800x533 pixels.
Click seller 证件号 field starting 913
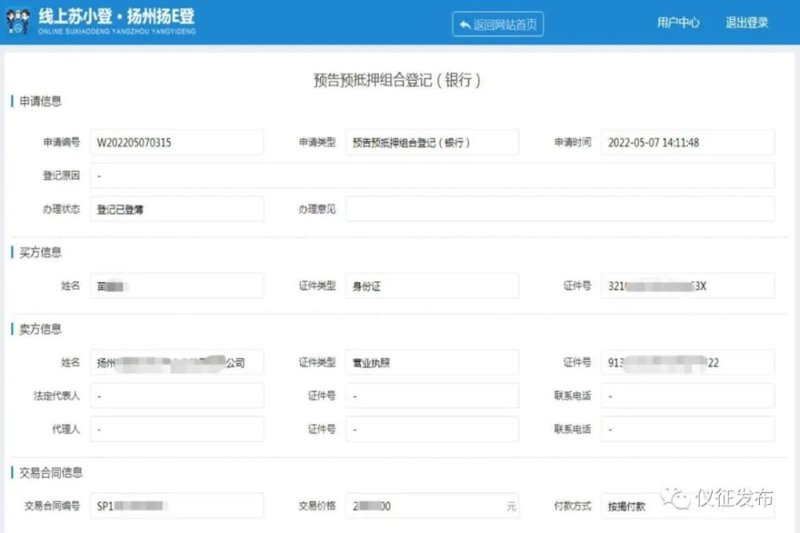[x=688, y=362]
